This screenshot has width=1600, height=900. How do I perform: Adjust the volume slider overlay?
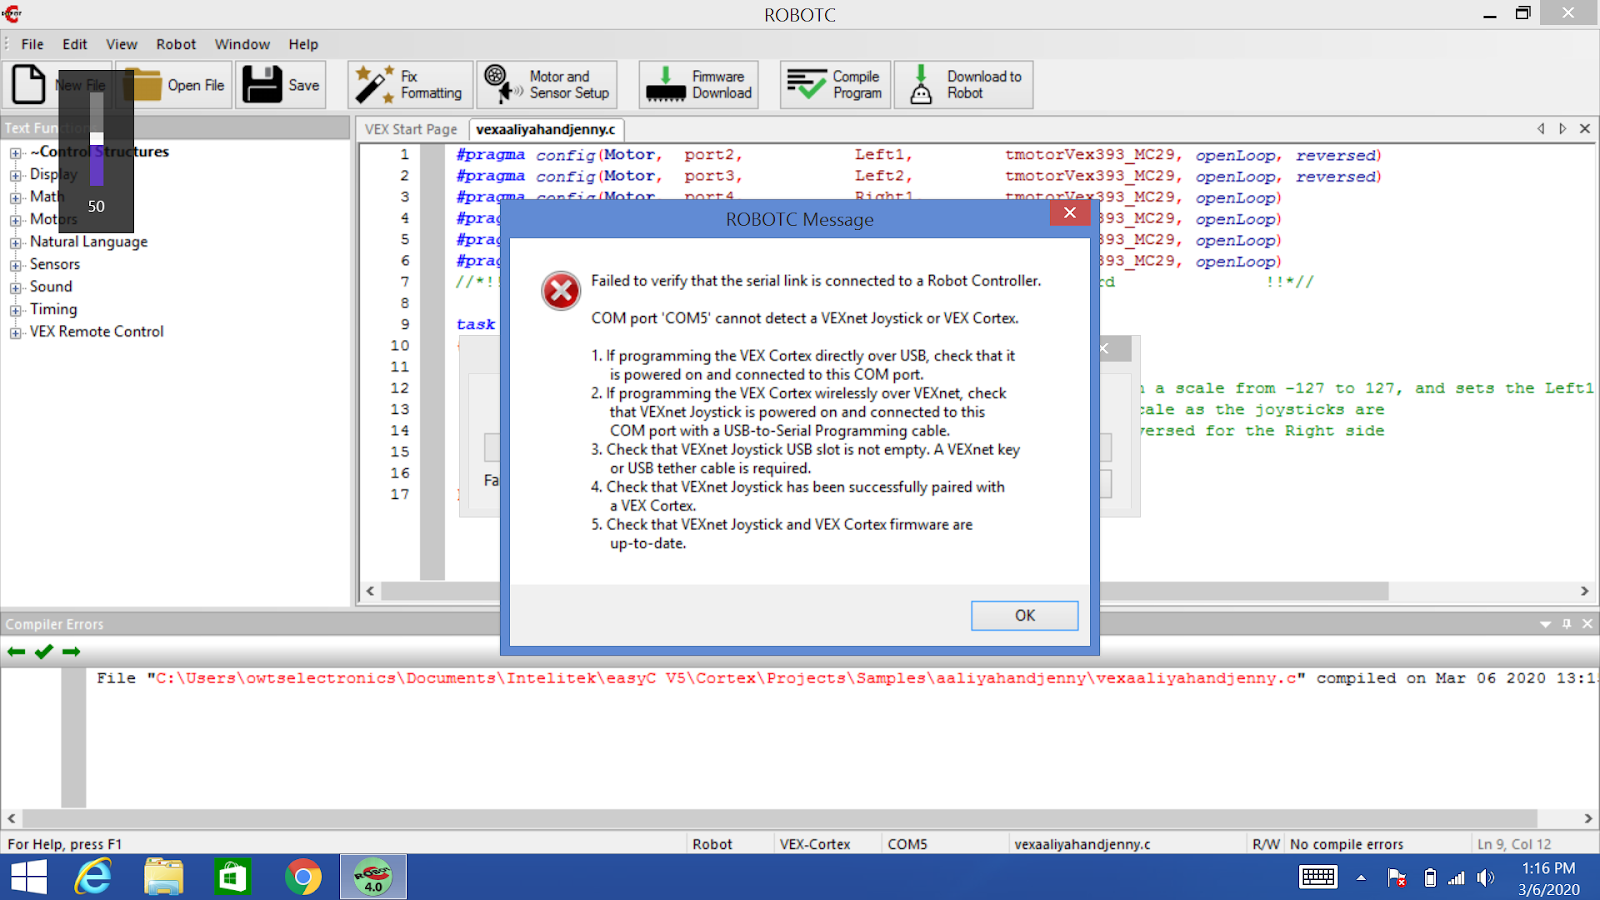tap(97, 140)
